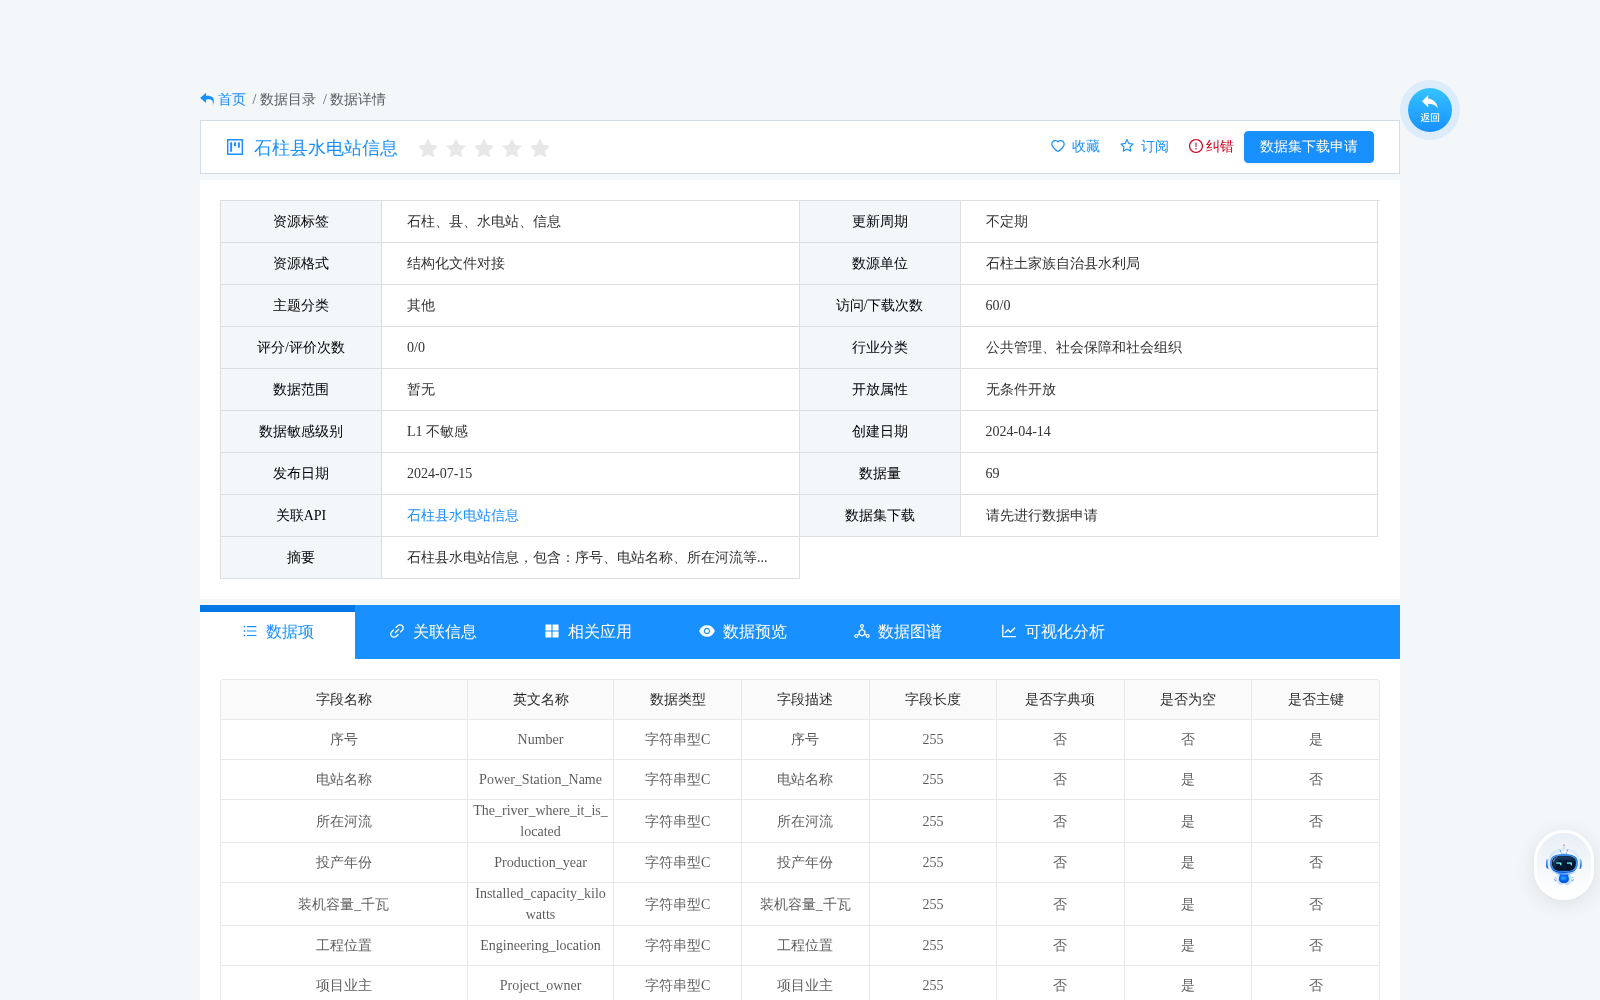The height and width of the screenshot is (1000, 1600).
Task: Click the graph icon on 数据图谱 tab
Action: point(862,631)
